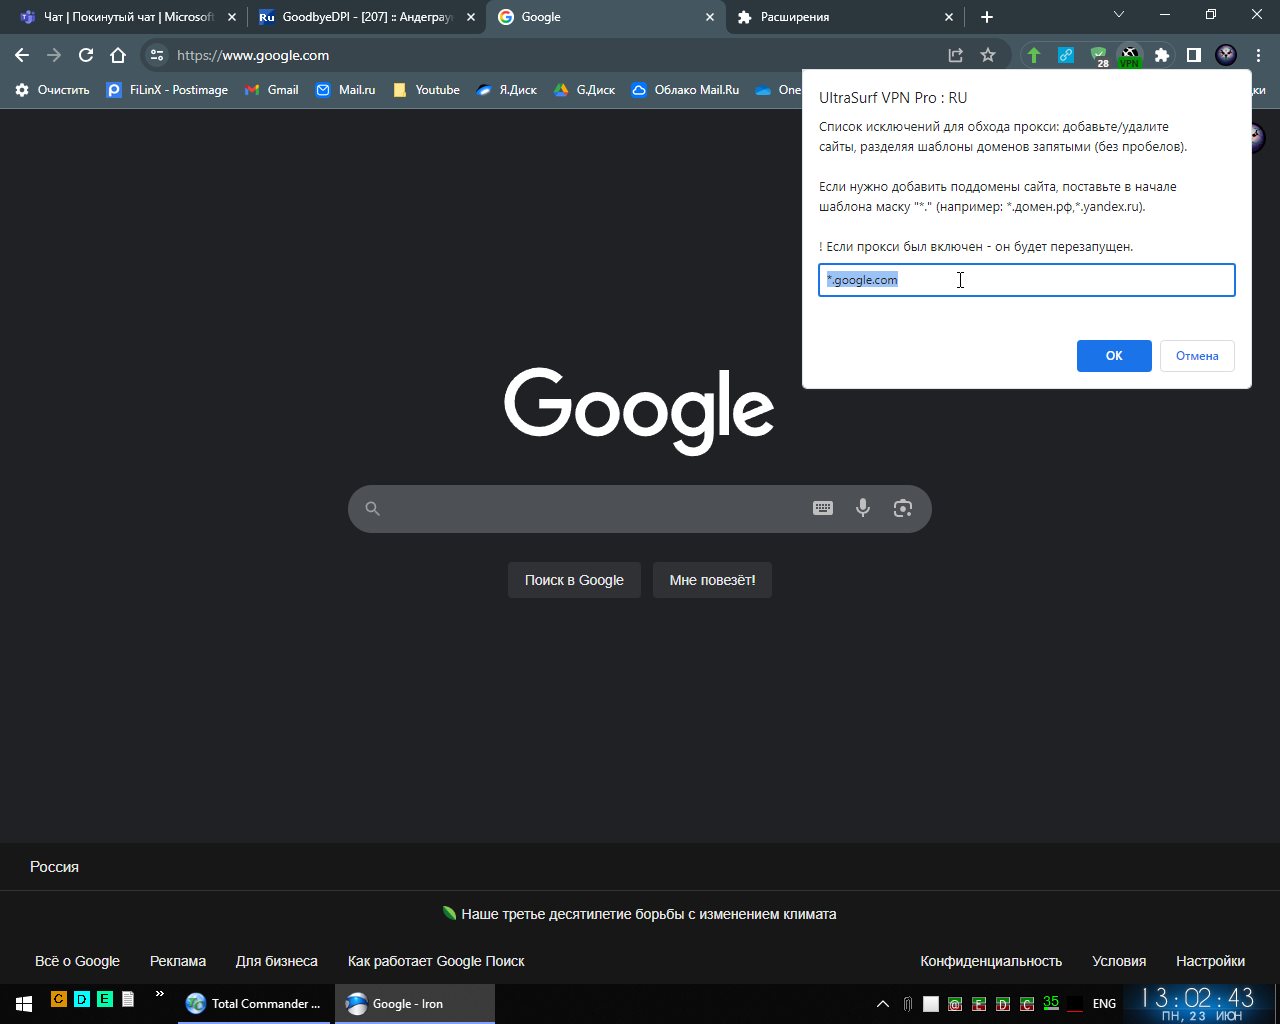
Task: Click the share page icon in address bar
Action: tap(956, 55)
